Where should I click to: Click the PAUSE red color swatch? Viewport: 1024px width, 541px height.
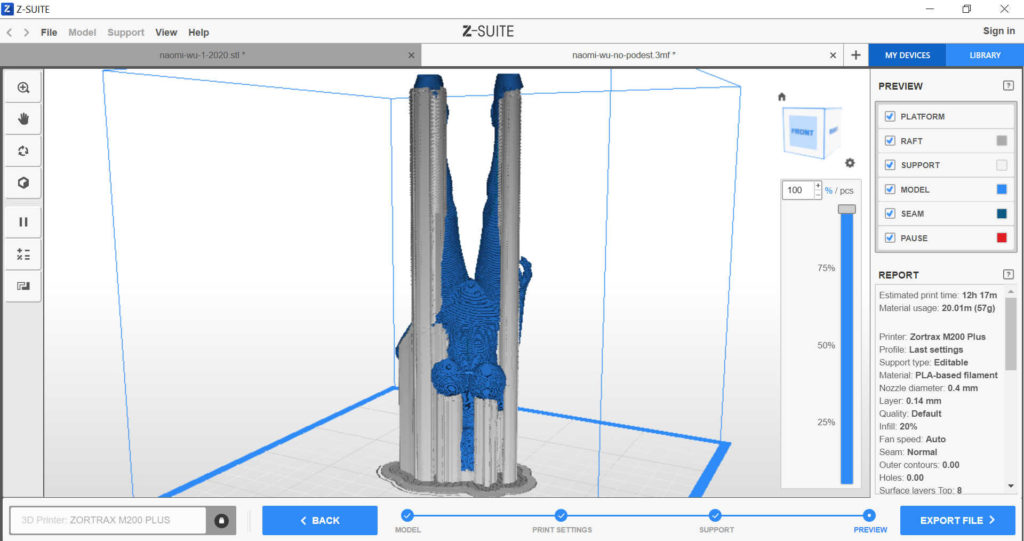coord(1002,238)
